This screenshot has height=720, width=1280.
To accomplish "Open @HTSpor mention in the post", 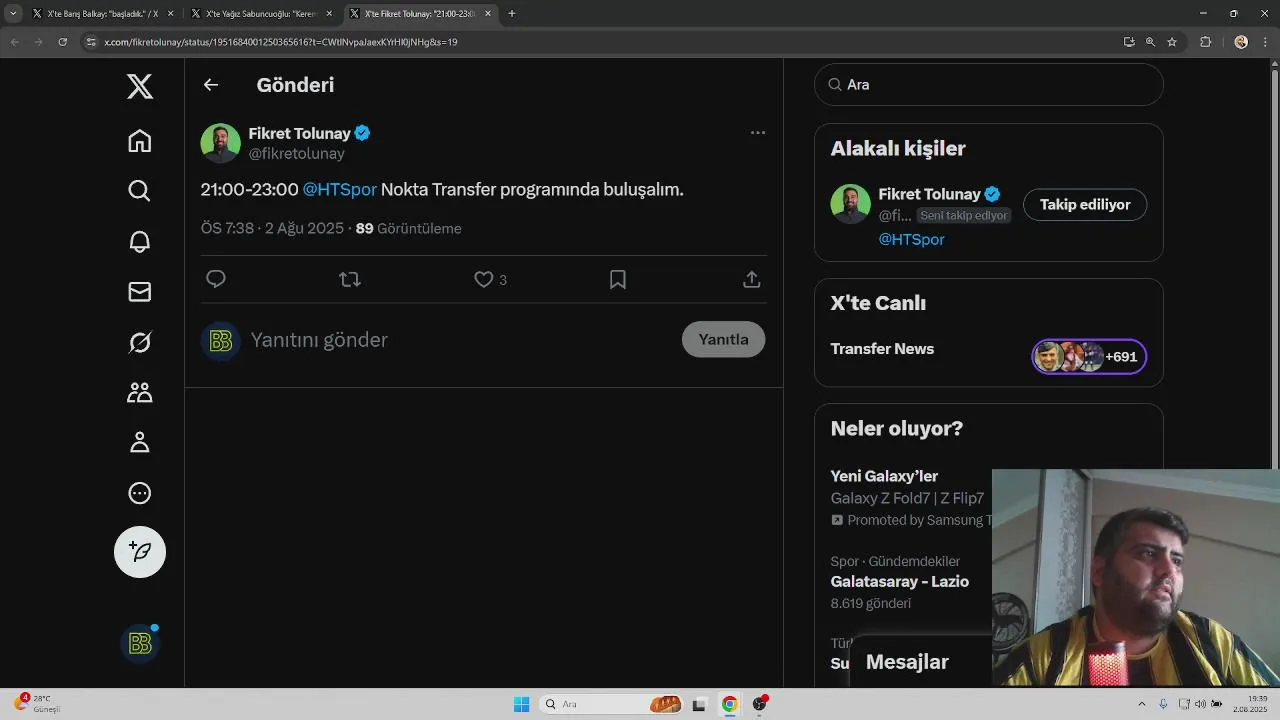I will (340, 190).
